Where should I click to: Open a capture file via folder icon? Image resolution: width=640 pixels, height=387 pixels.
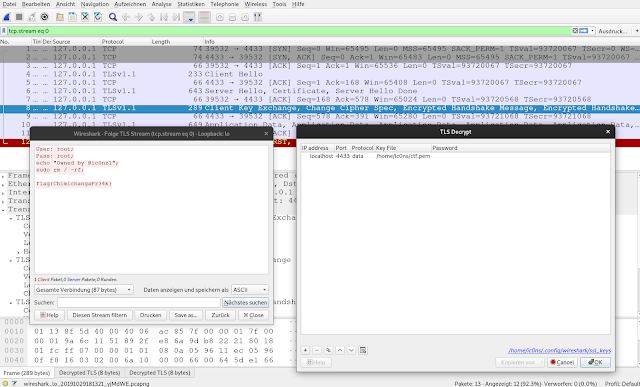[60, 17]
